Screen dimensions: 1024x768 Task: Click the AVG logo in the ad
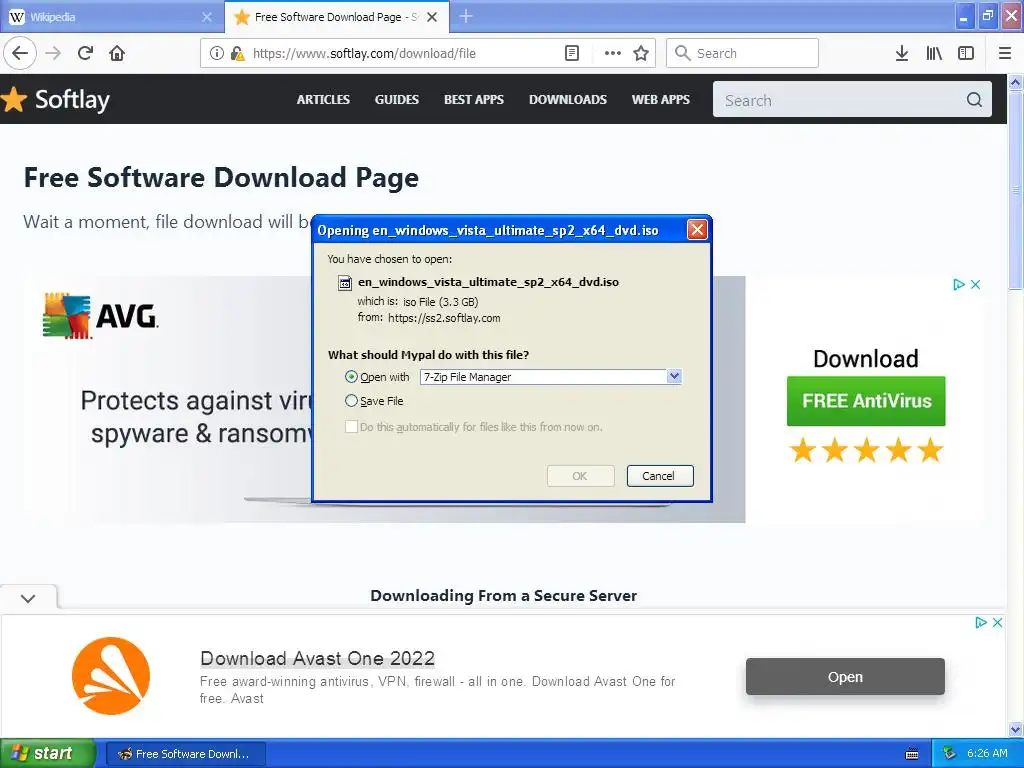coord(101,316)
